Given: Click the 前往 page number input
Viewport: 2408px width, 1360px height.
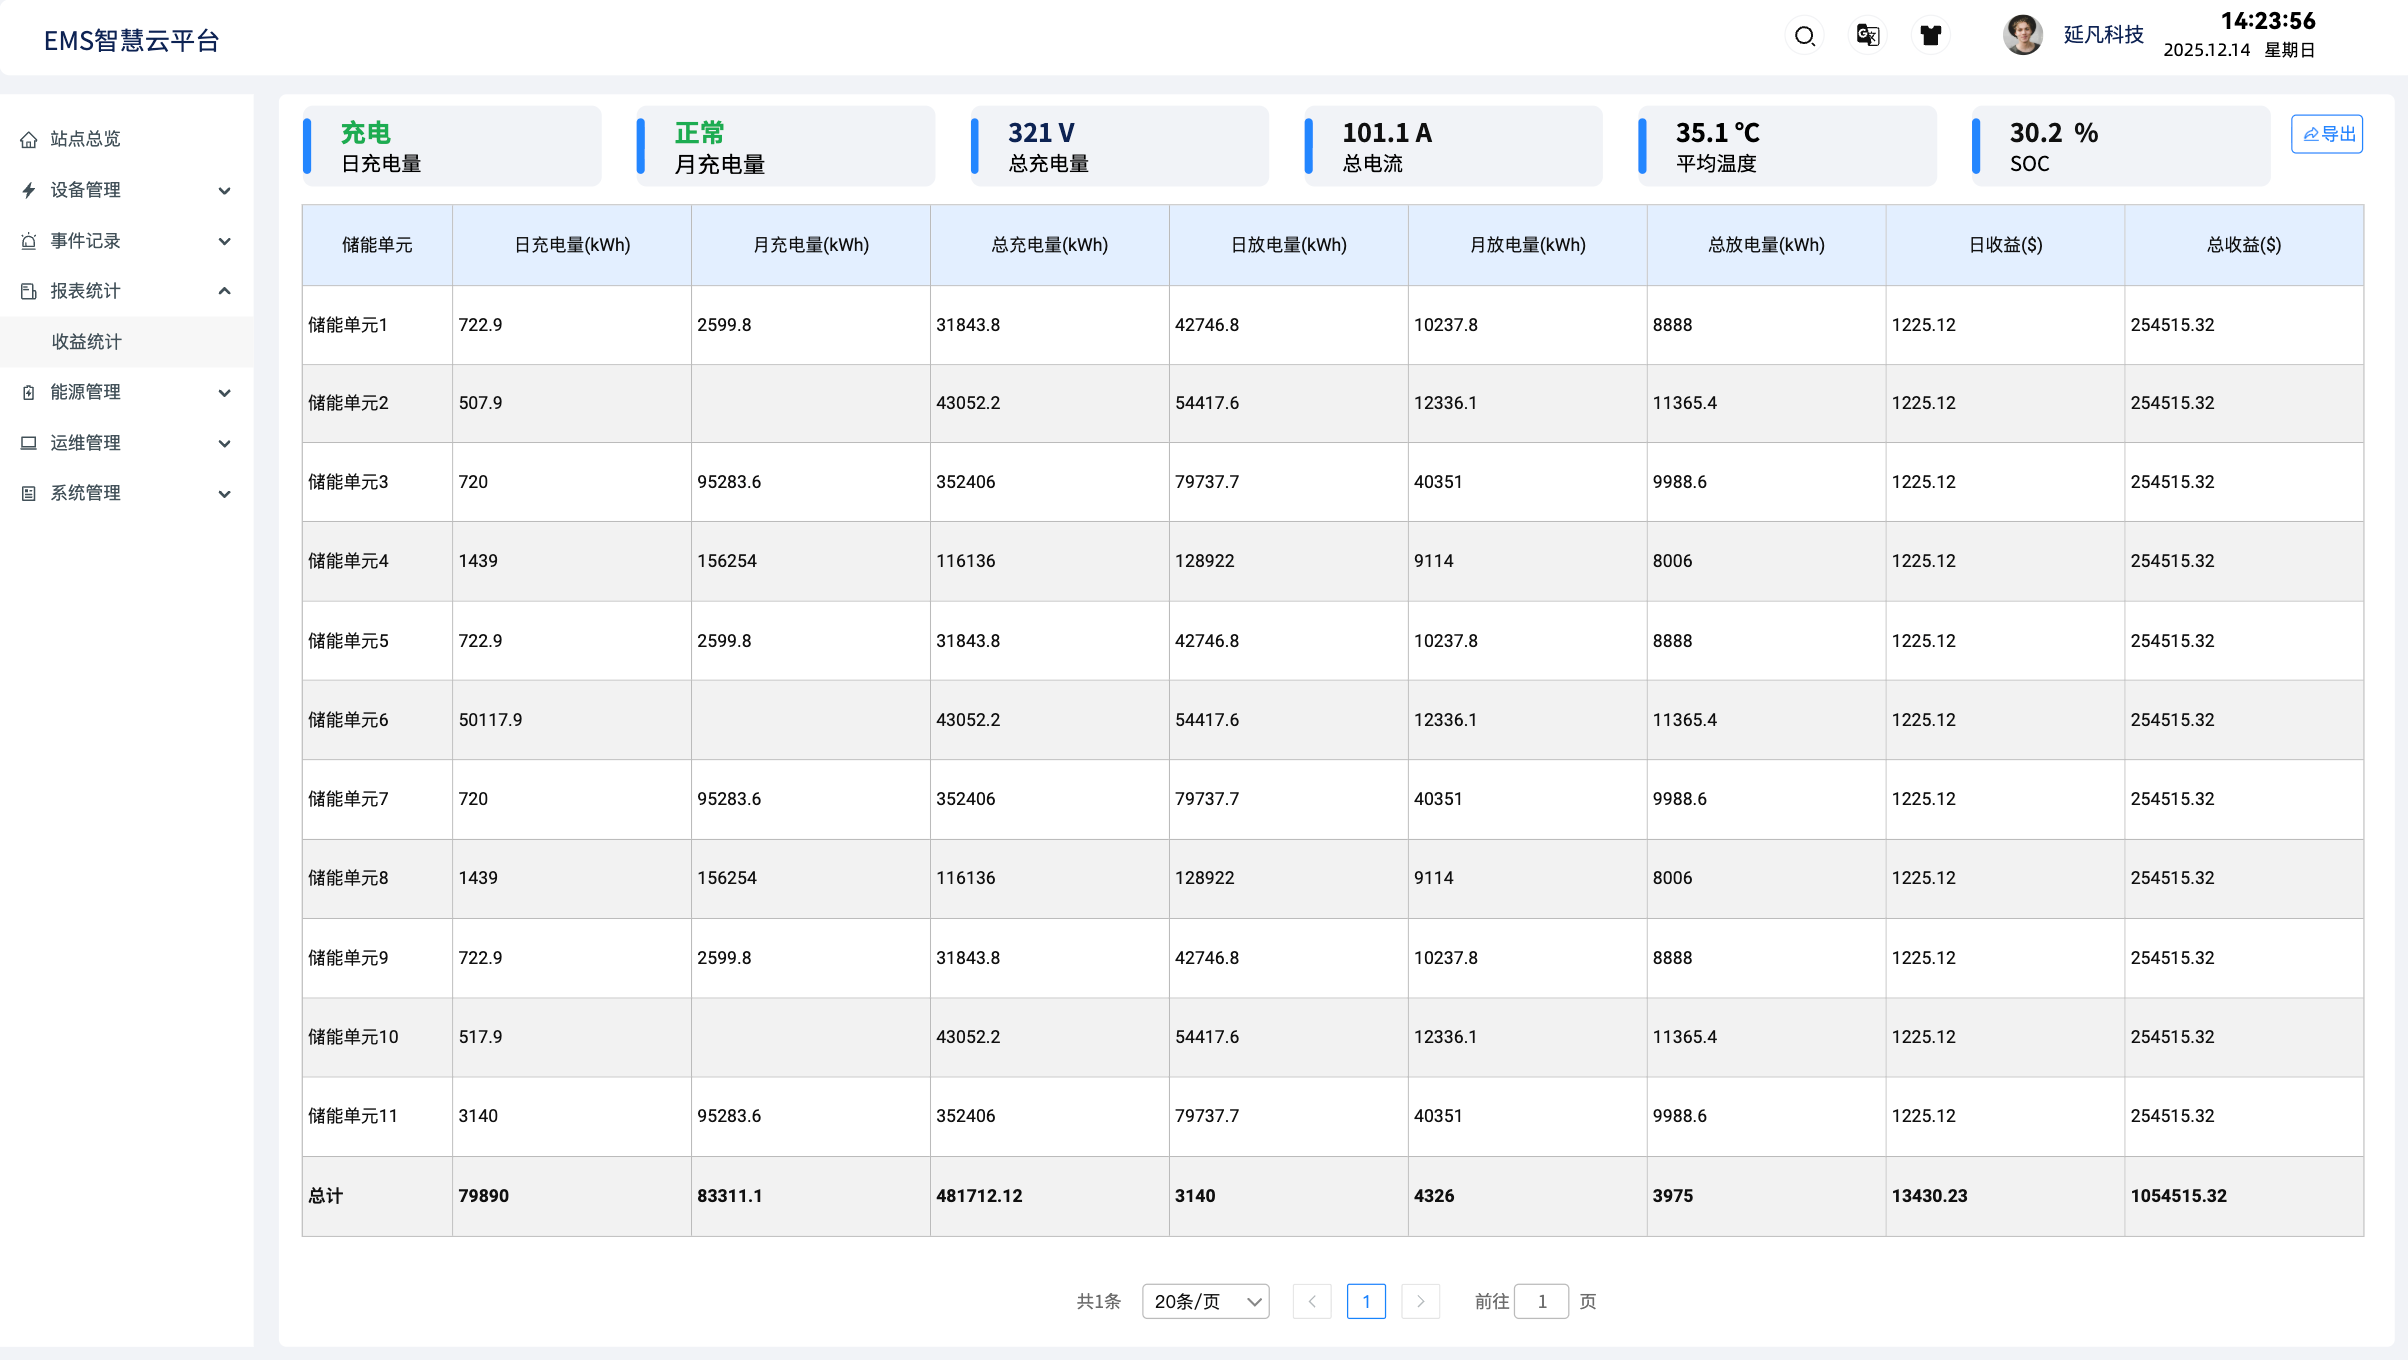Looking at the screenshot, I should pos(1541,1301).
